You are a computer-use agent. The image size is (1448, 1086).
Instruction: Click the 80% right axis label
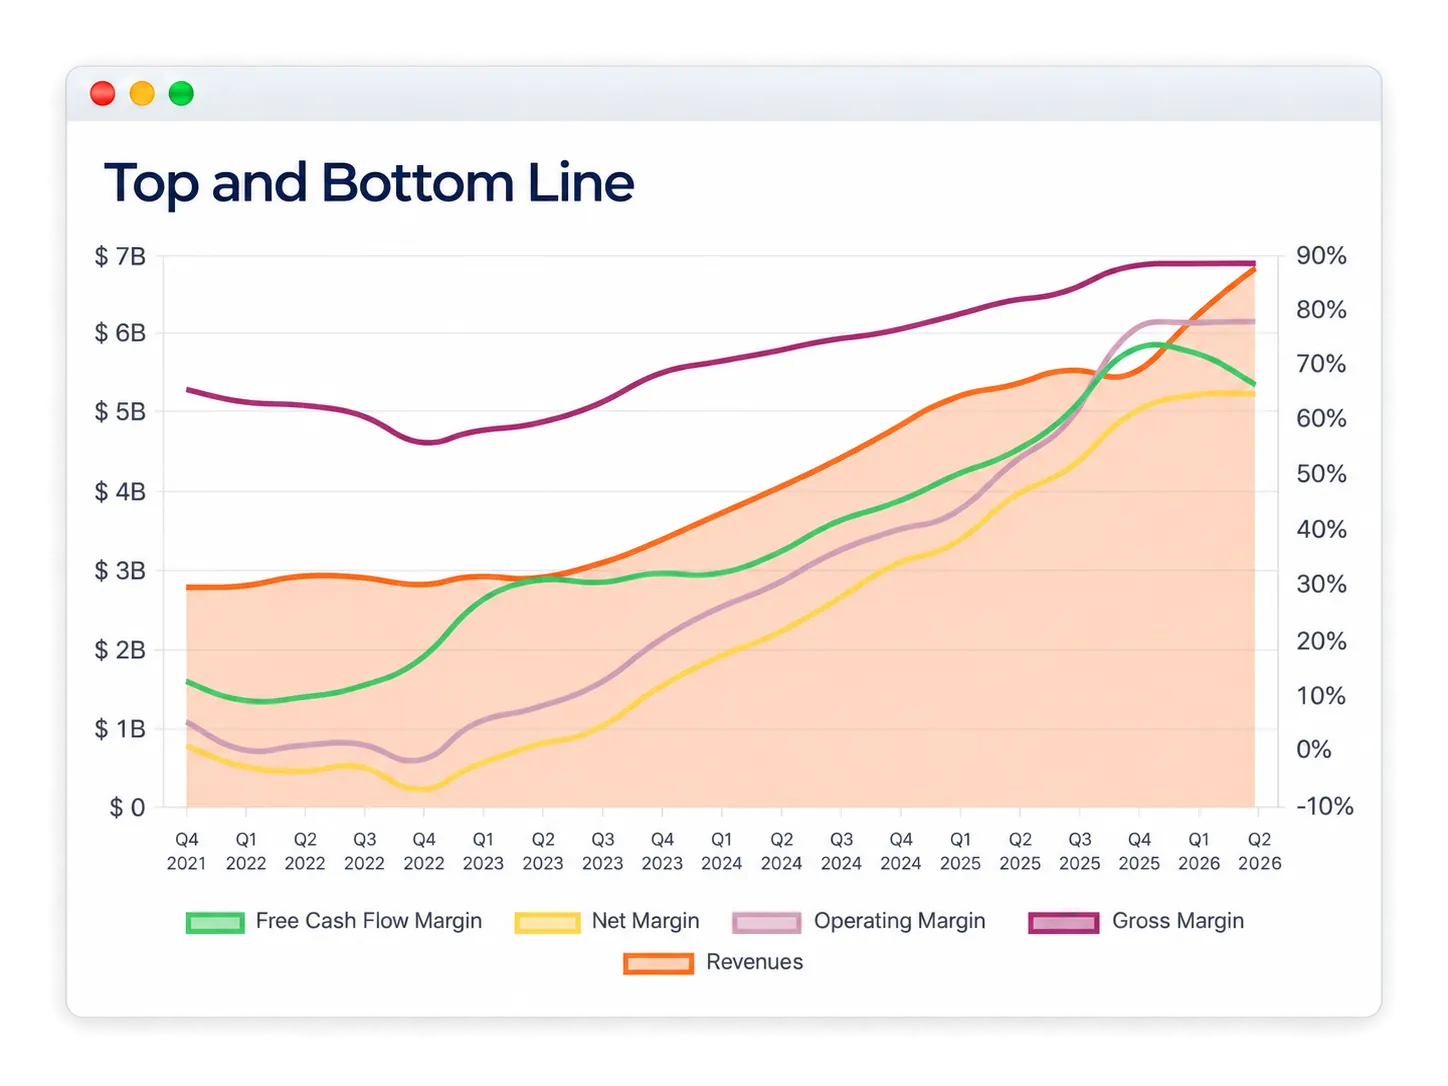(1321, 310)
